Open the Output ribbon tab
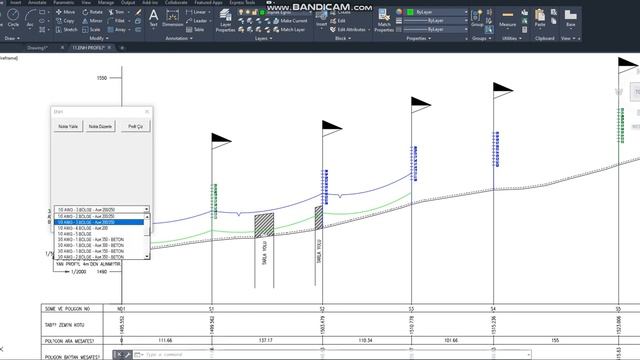The width and height of the screenshot is (640, 360). pyautogui.click(x=128, y=2)
